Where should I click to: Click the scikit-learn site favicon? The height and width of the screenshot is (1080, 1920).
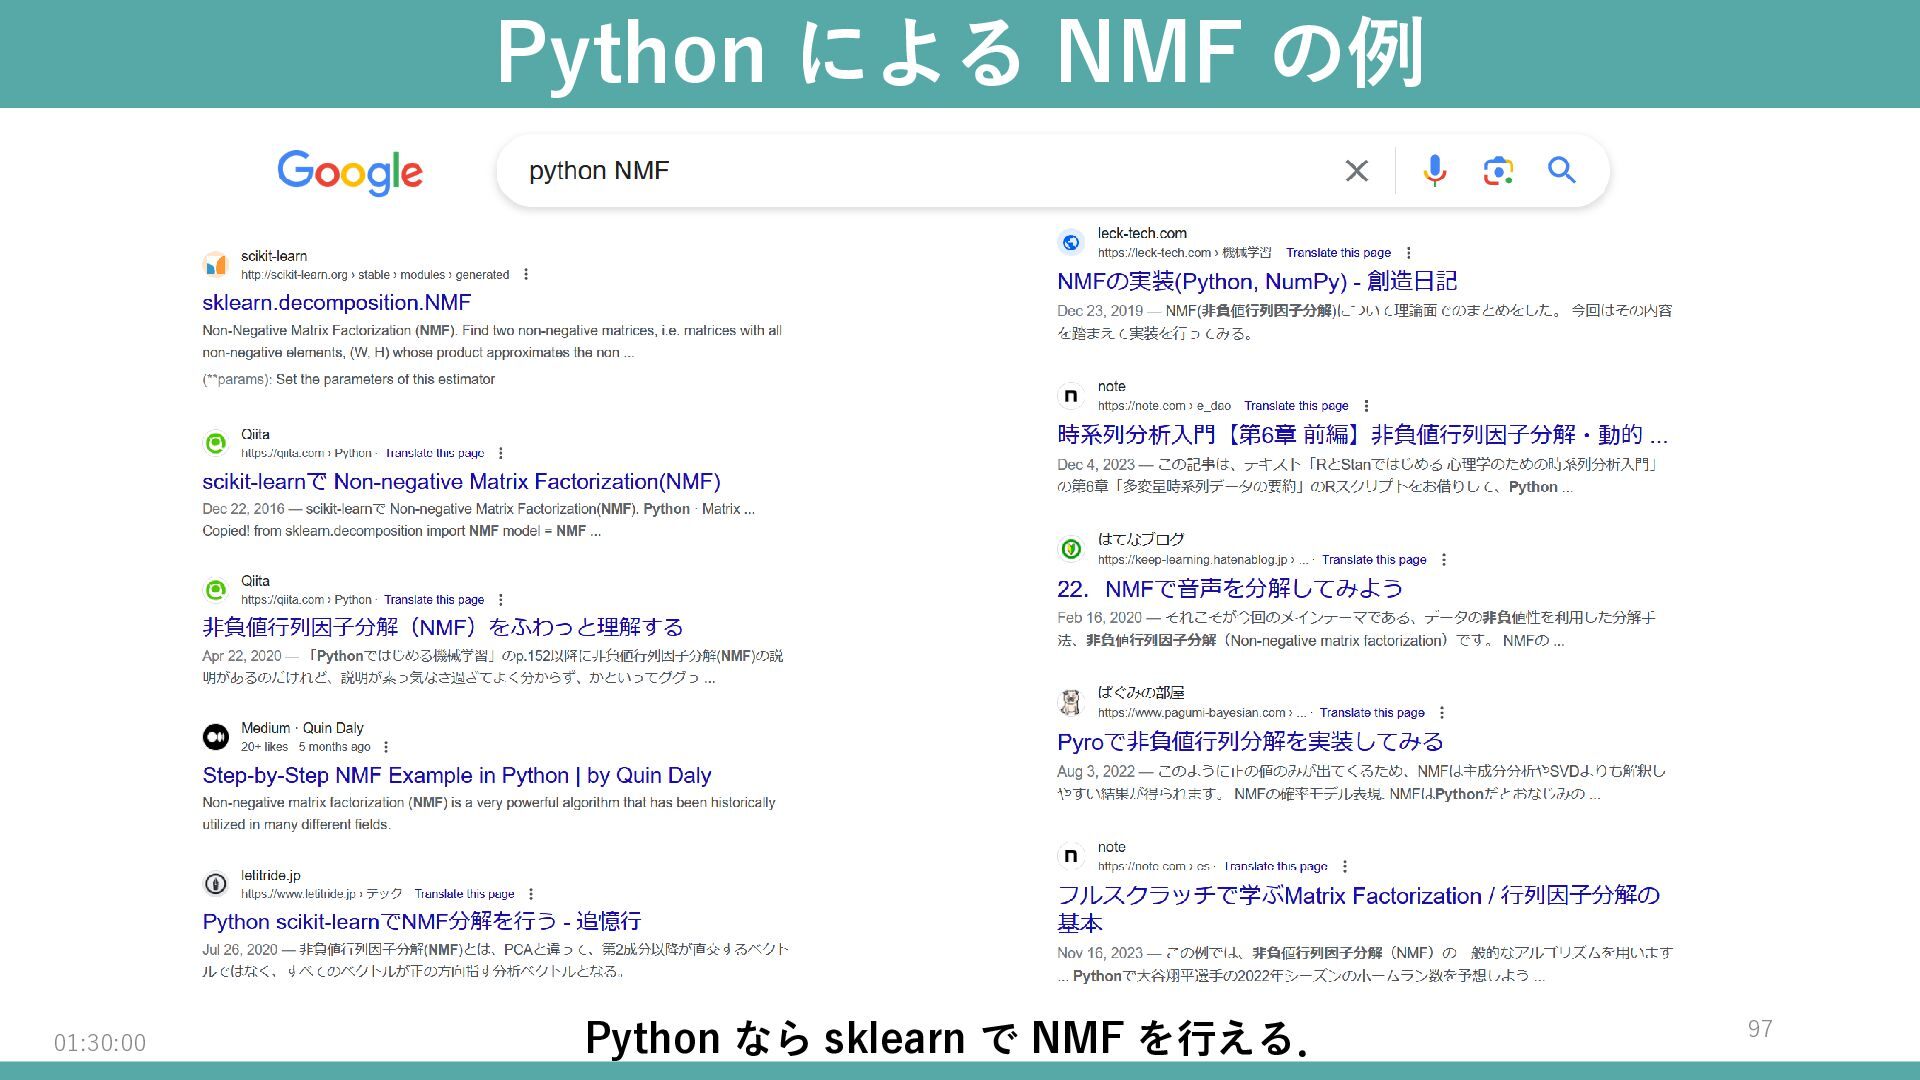click(216, 265)
